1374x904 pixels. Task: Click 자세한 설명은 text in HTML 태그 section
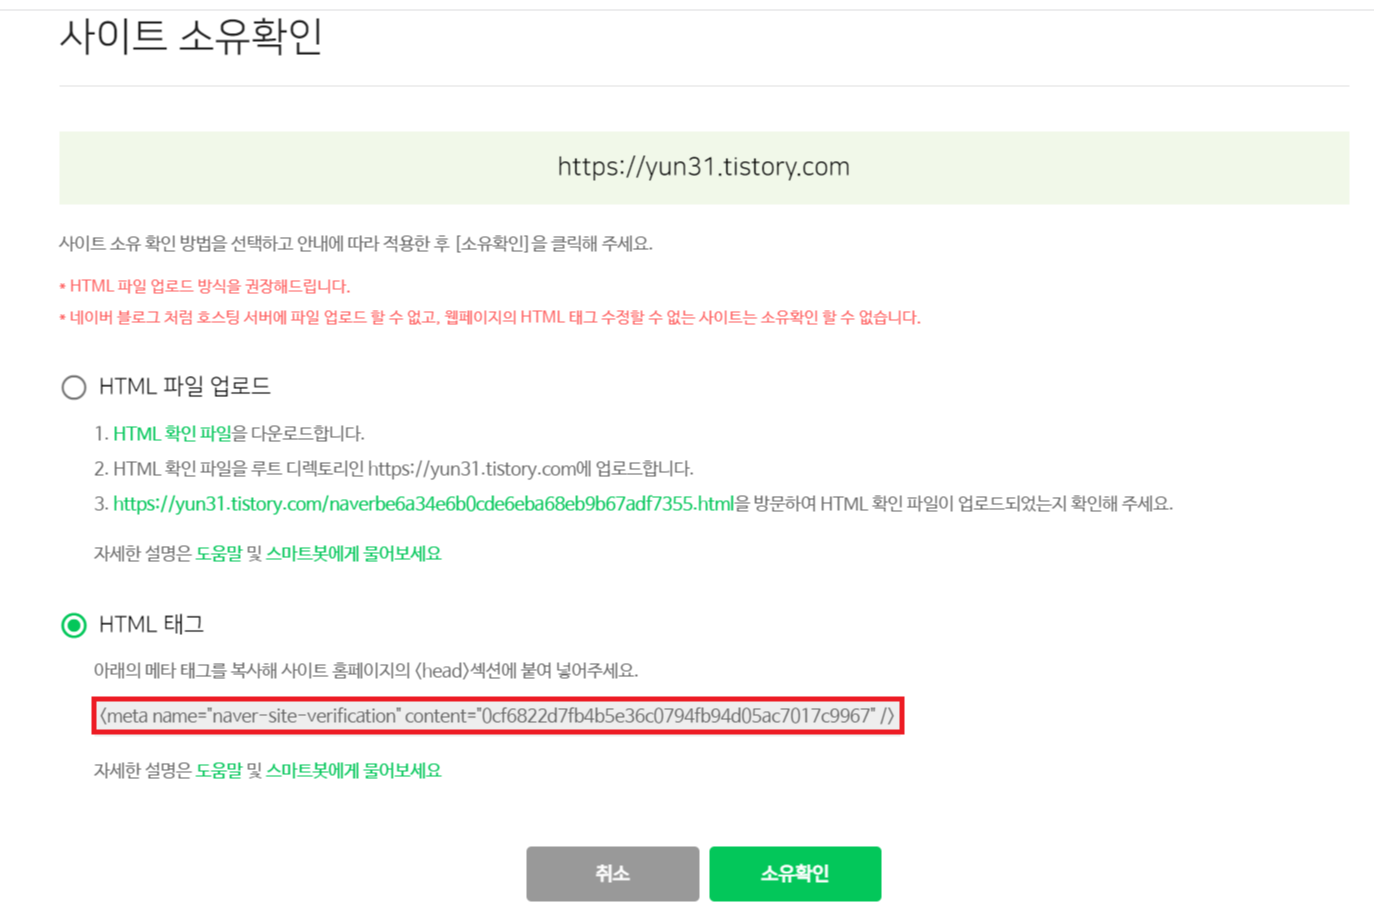(x=142, y=771)
